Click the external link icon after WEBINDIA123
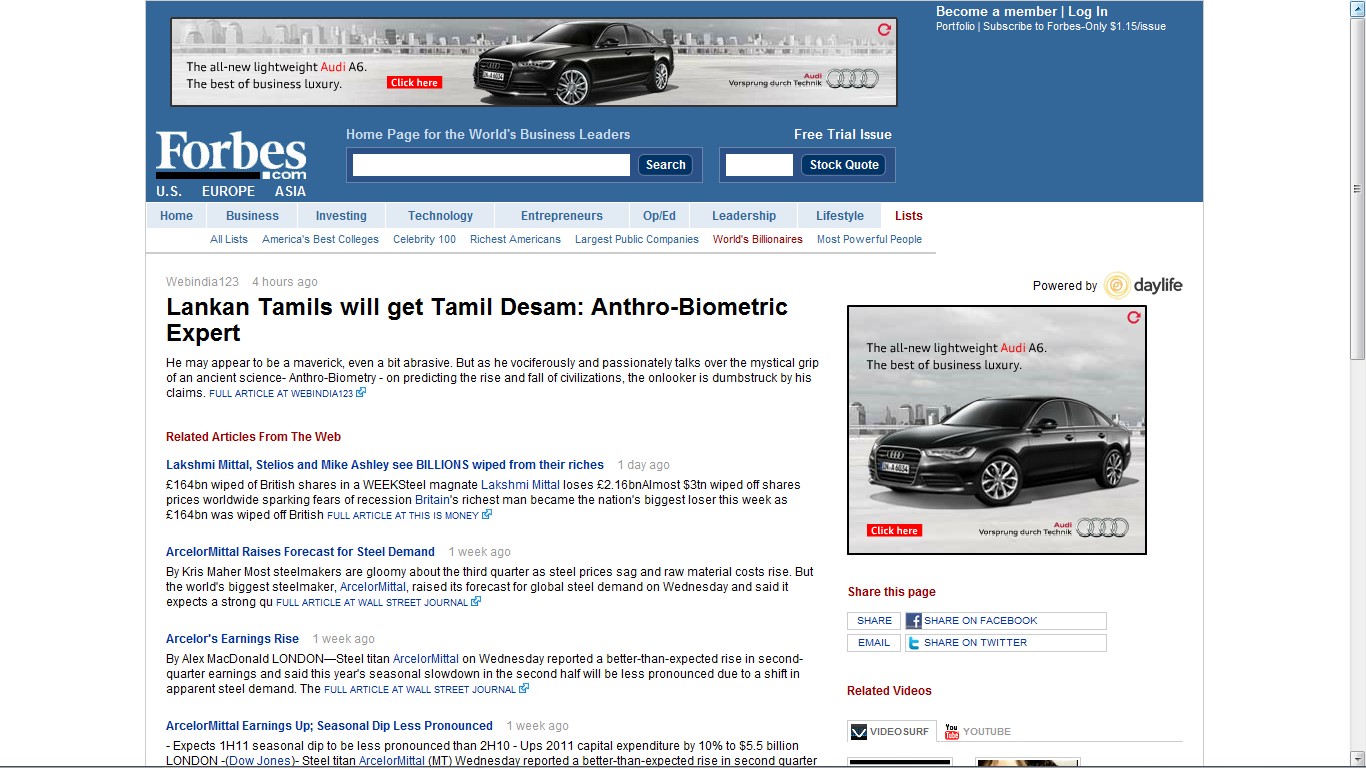 pos(361,393)
